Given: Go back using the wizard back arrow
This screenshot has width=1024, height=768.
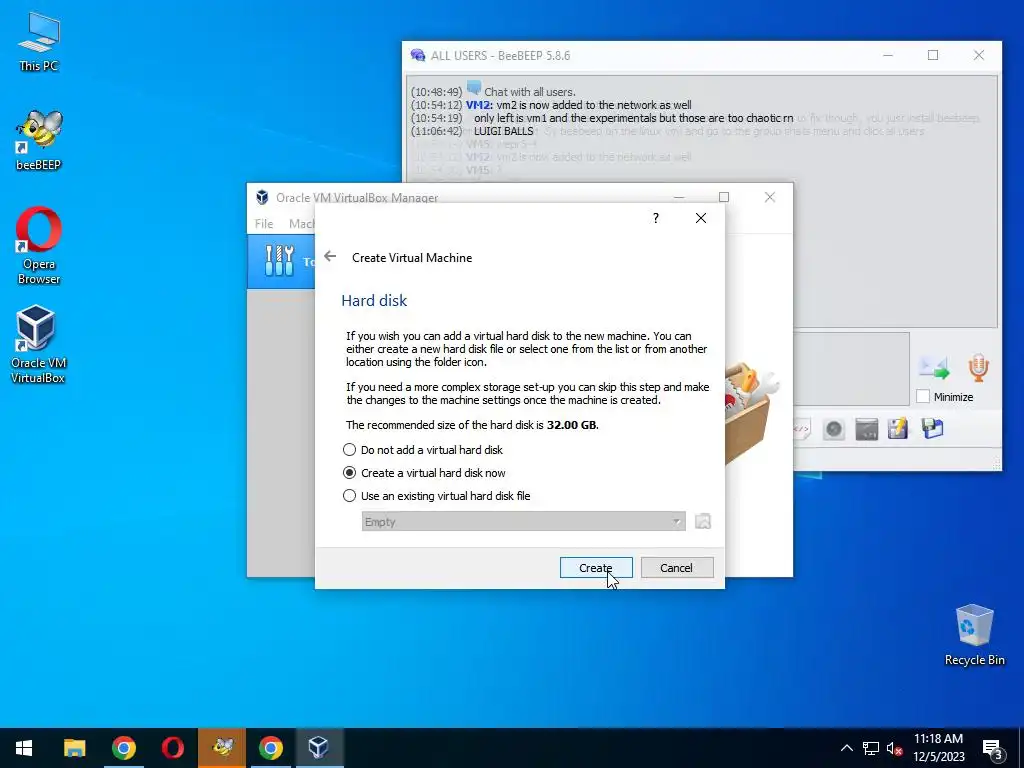Looking at the screenshot, I should [x=330, y=257].
